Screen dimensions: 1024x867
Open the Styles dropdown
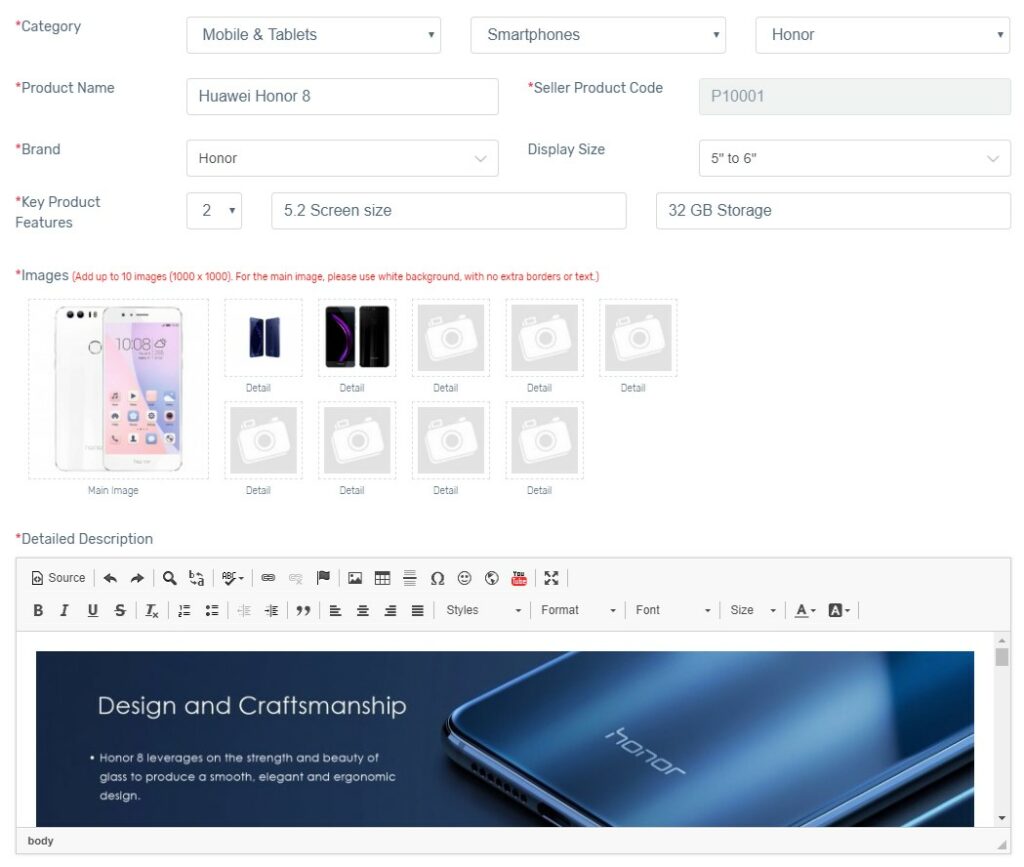pos(483,610)
